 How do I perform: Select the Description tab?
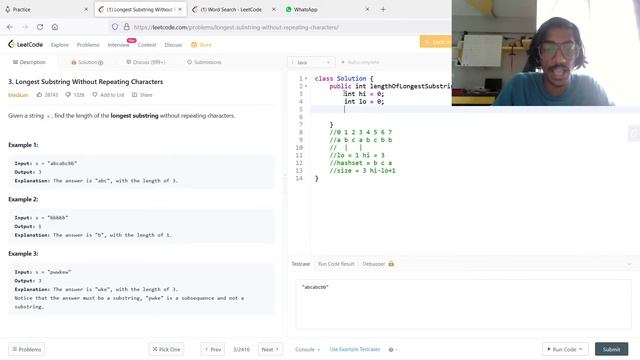[x=29, y=62]
